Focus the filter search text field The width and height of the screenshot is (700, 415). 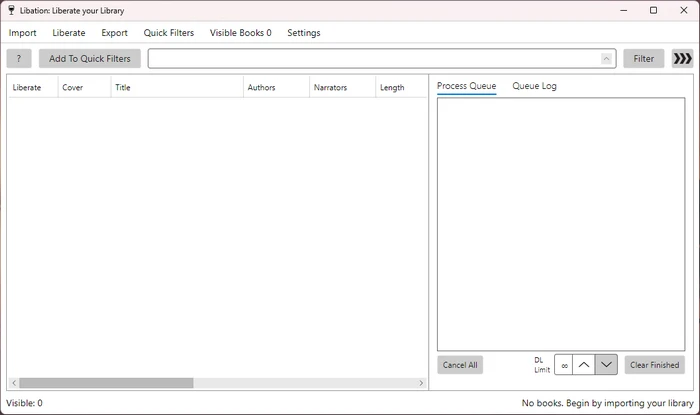tap(374, 59)
